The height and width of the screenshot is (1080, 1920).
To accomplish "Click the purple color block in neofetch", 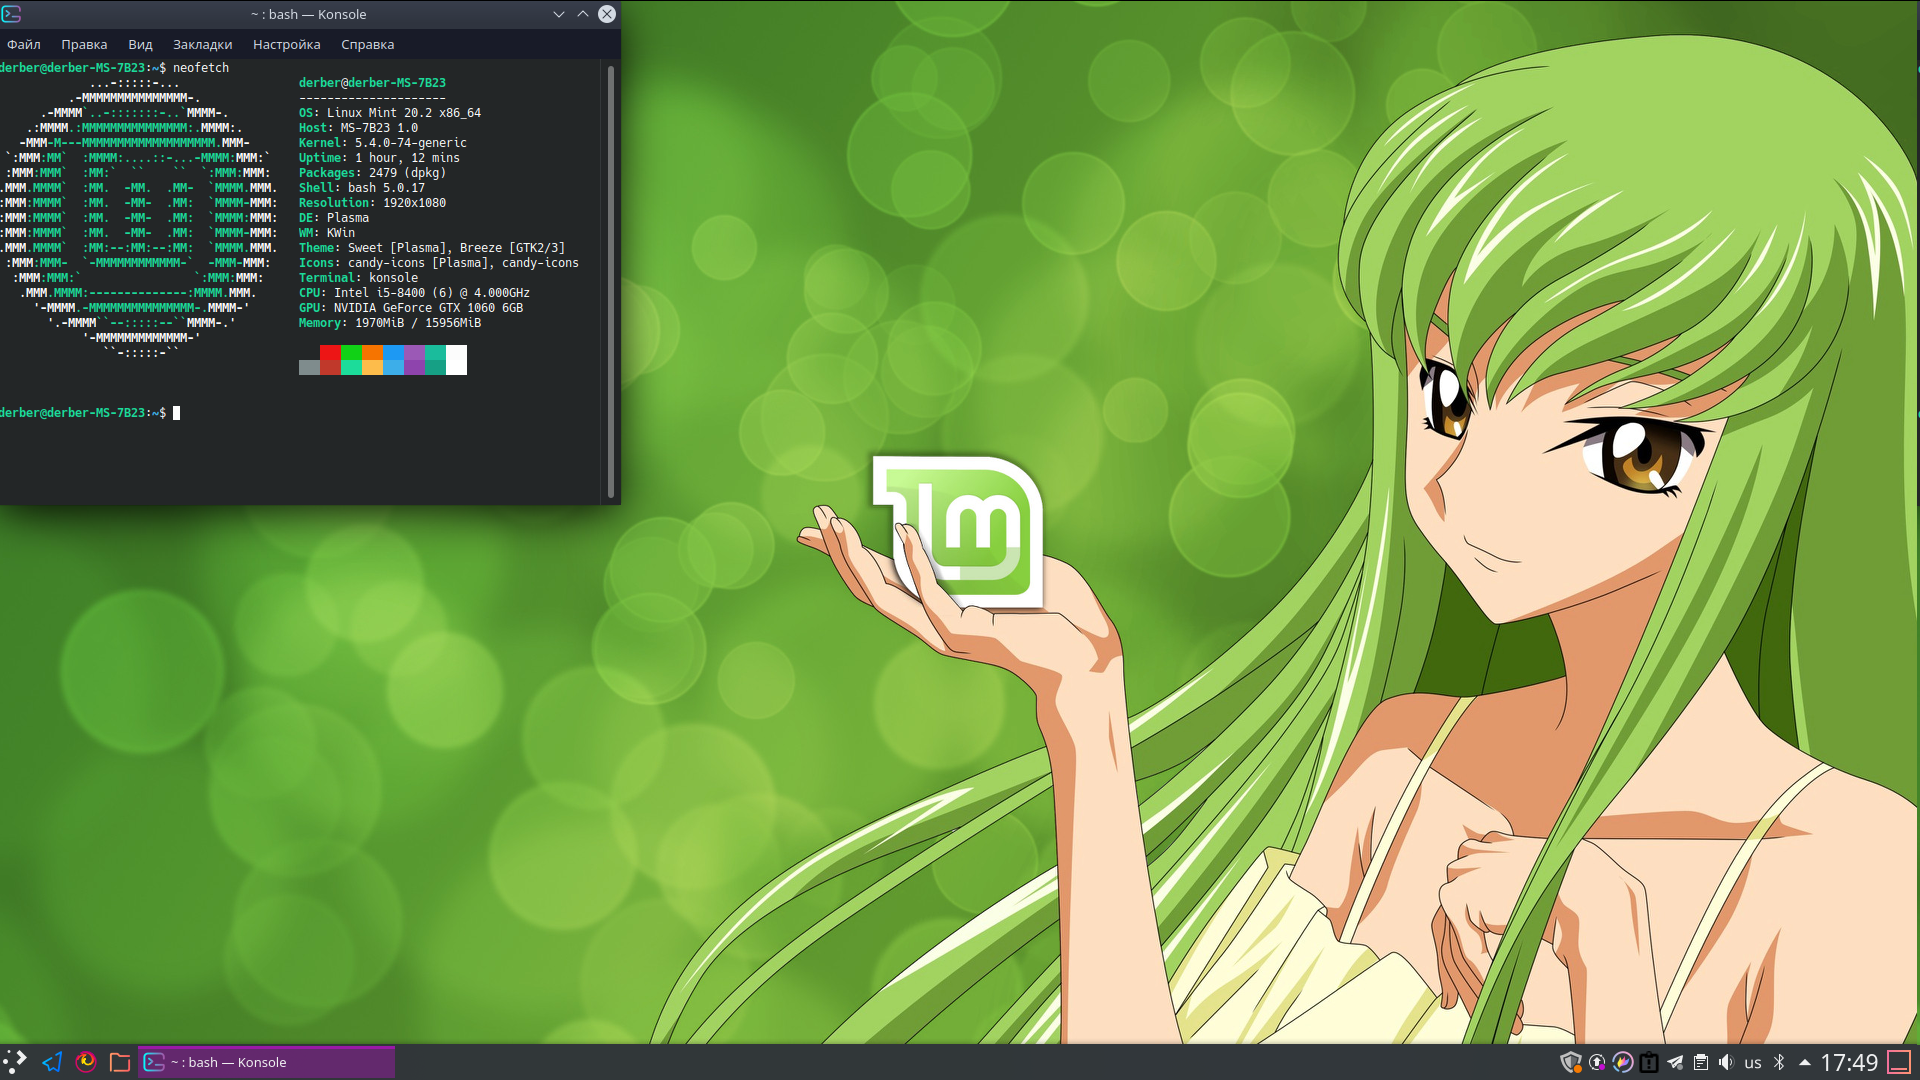I will [x=414, y=360].
